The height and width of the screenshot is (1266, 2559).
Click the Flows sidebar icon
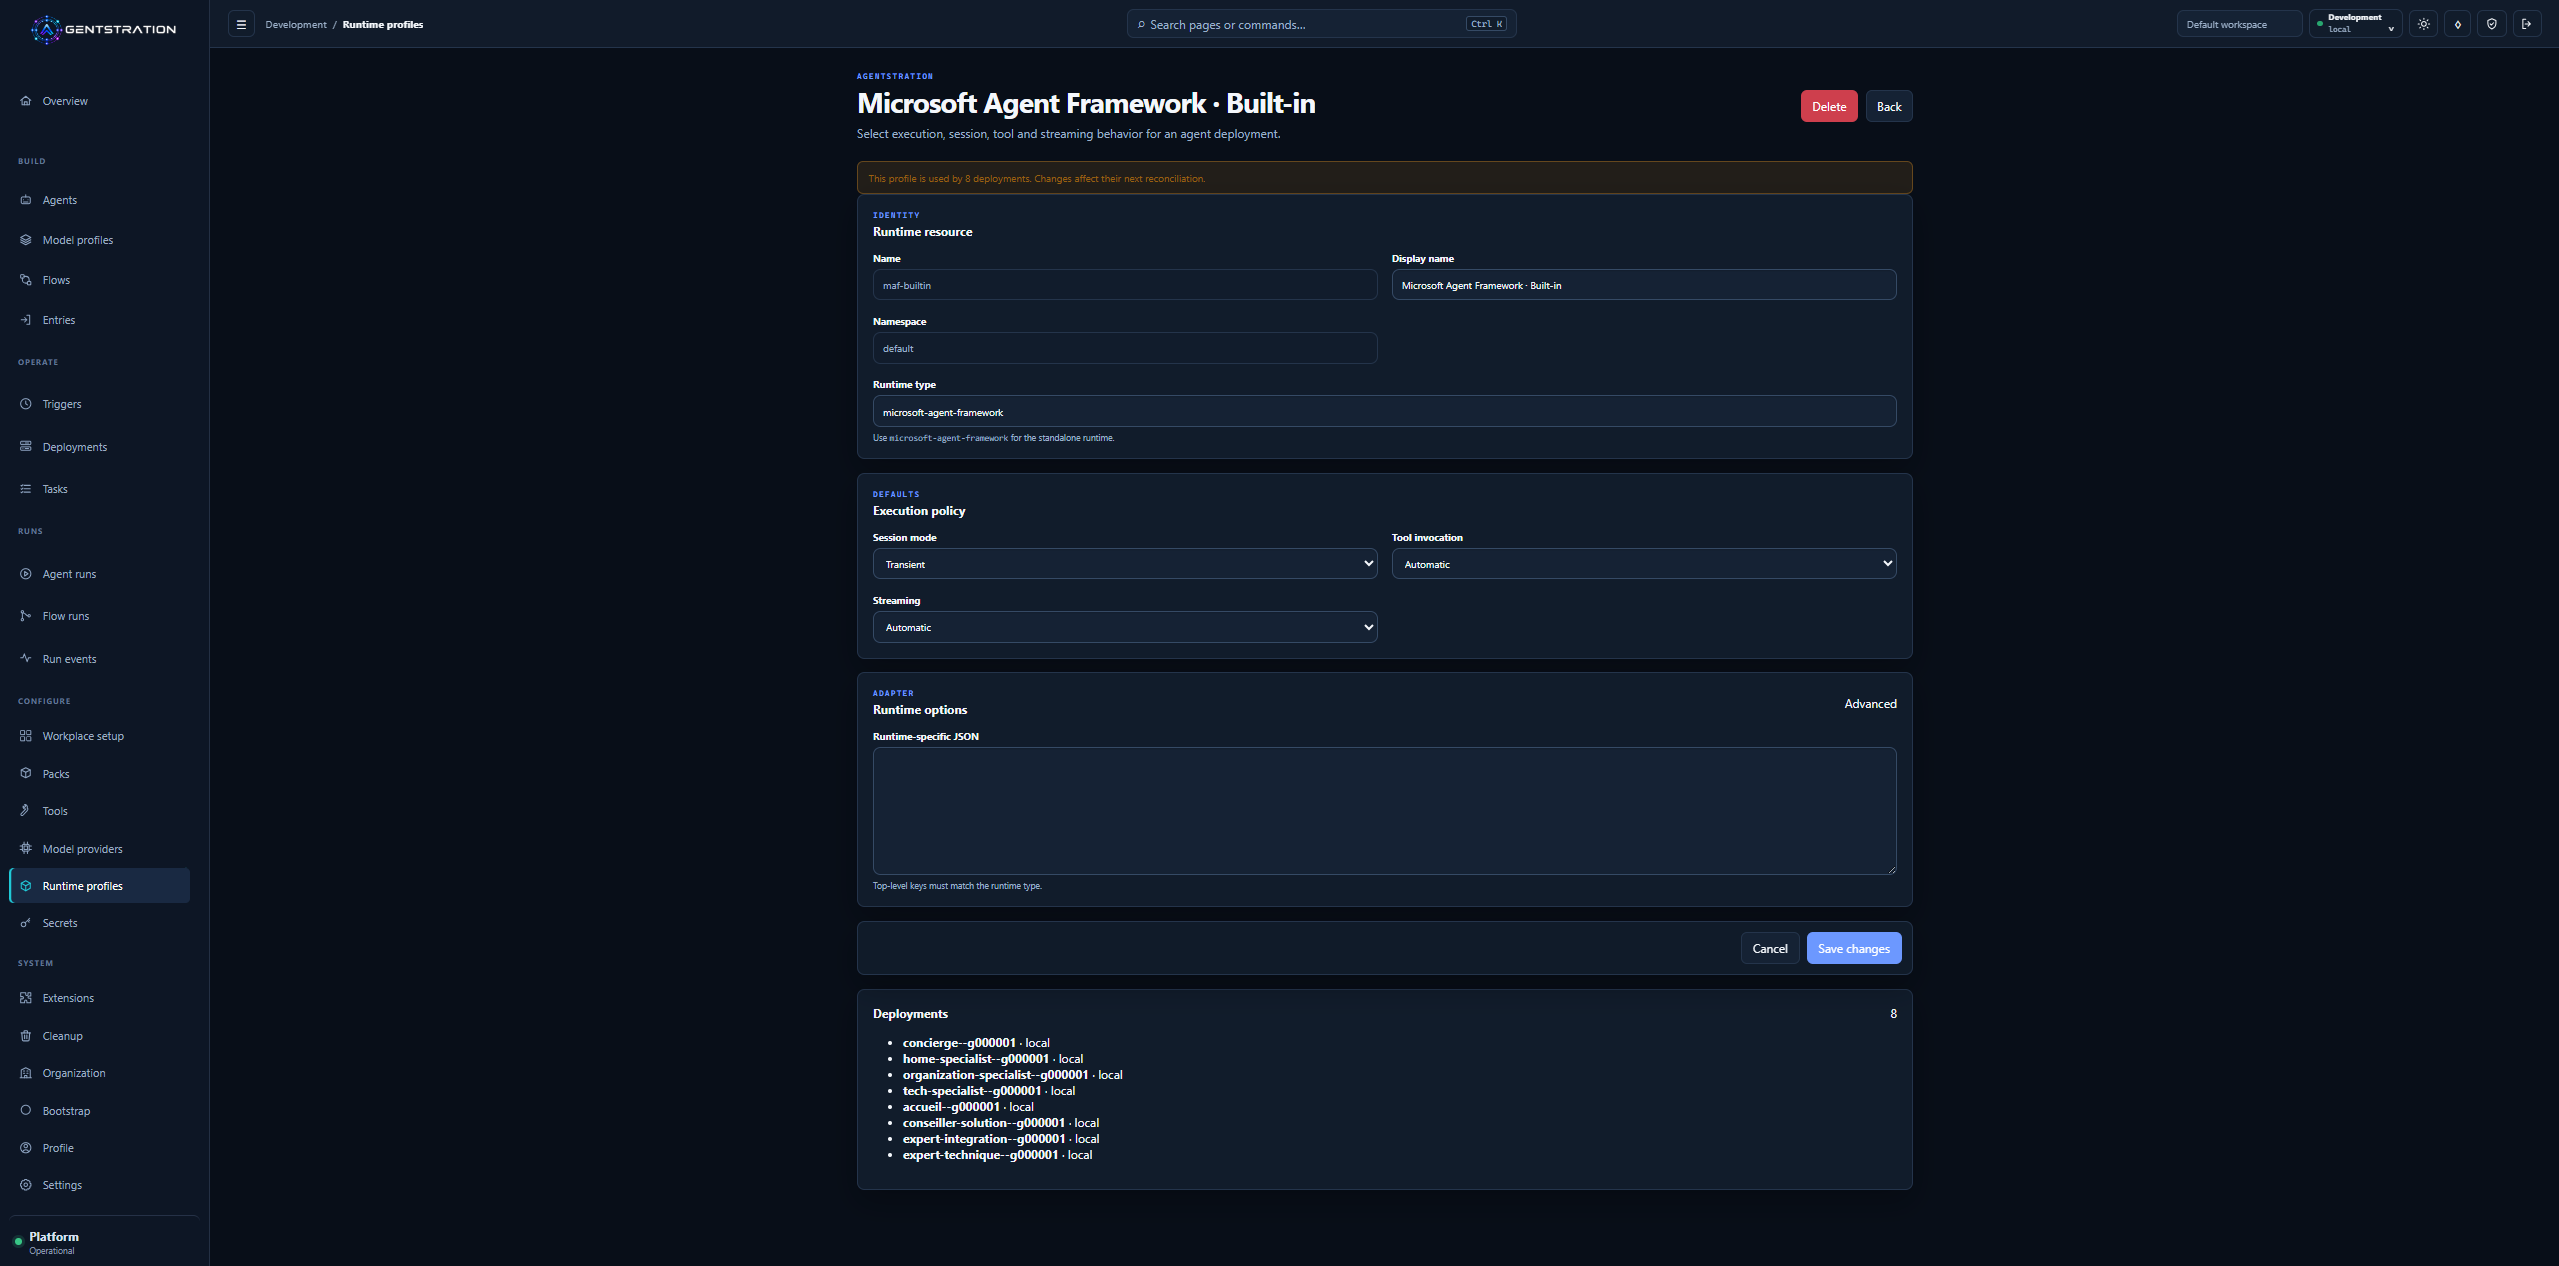pos(26,280)
